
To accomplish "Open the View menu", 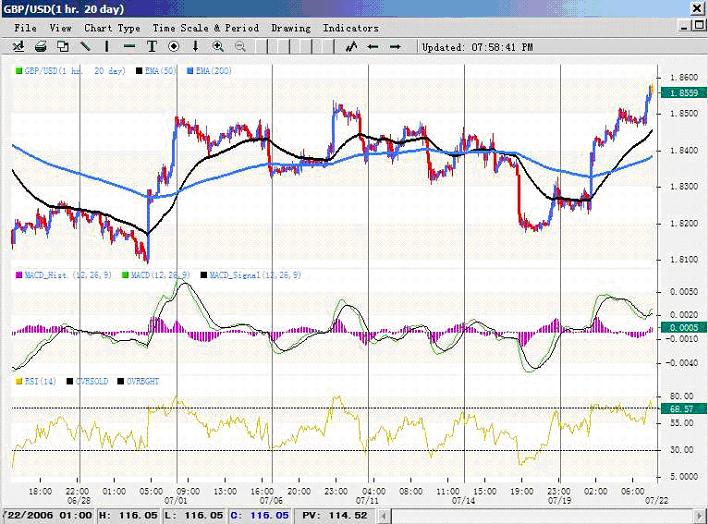I will [61, 28].
